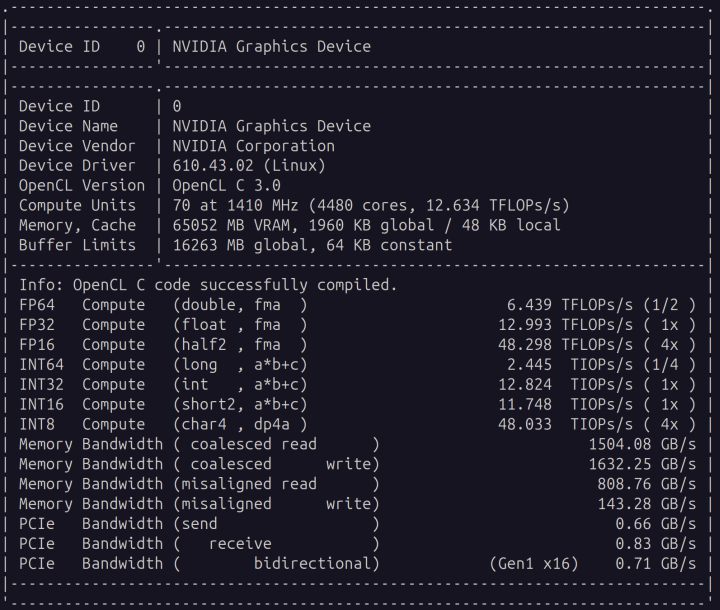
Task: Click the "65052 MB VRAM" memory value
Action: click(x=231, y=225)
